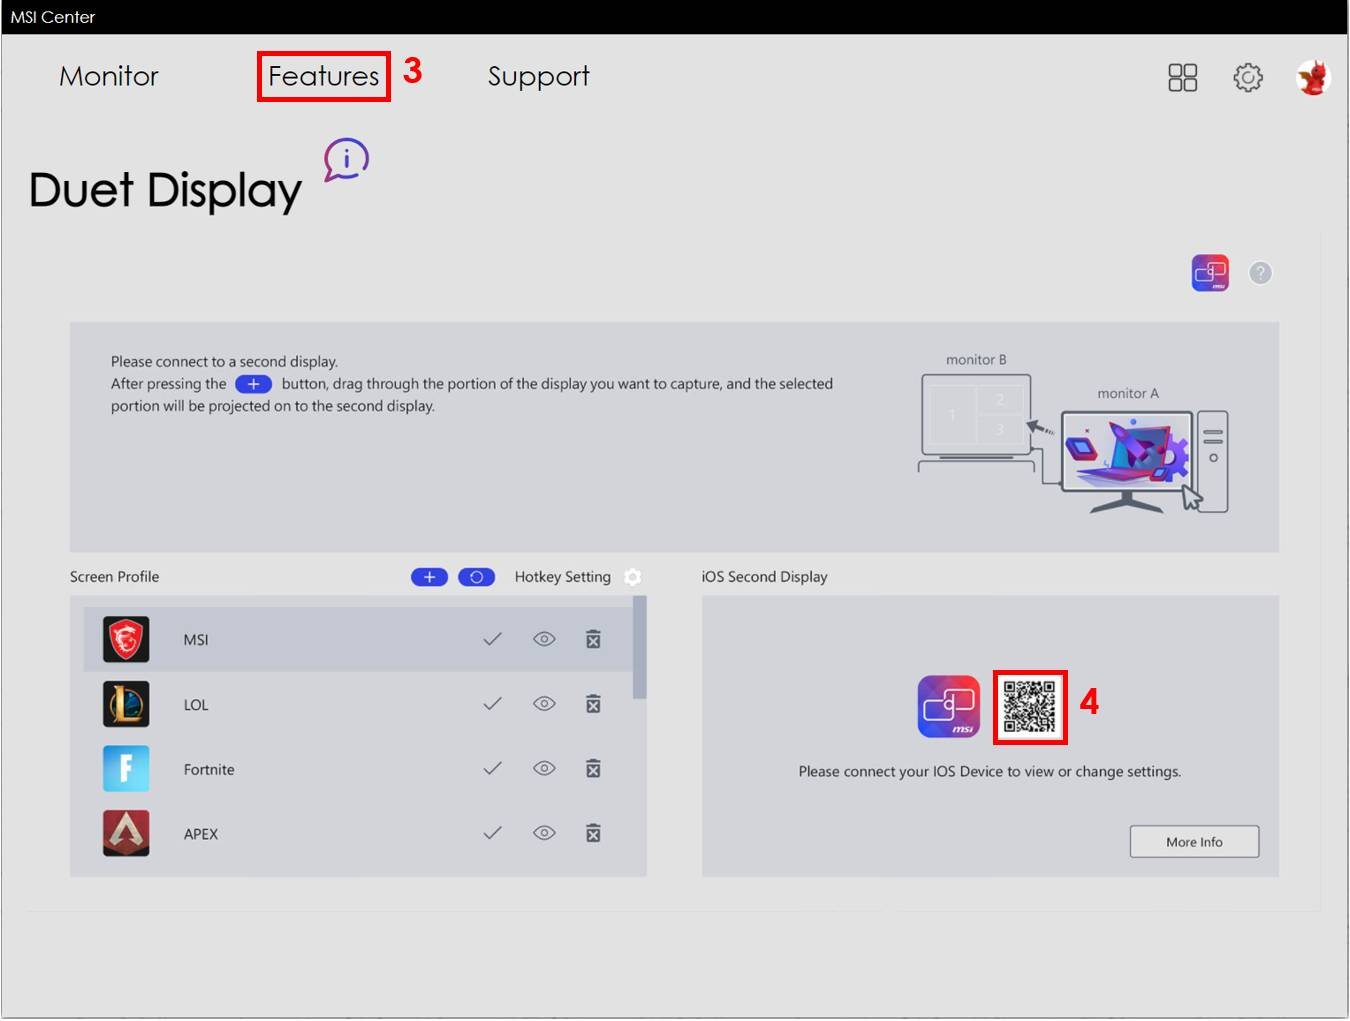Click the MSI dragon user avatar
Image resolution: width=1350 pixels, height=1021 pixels.
click(x=1312, y=76)
